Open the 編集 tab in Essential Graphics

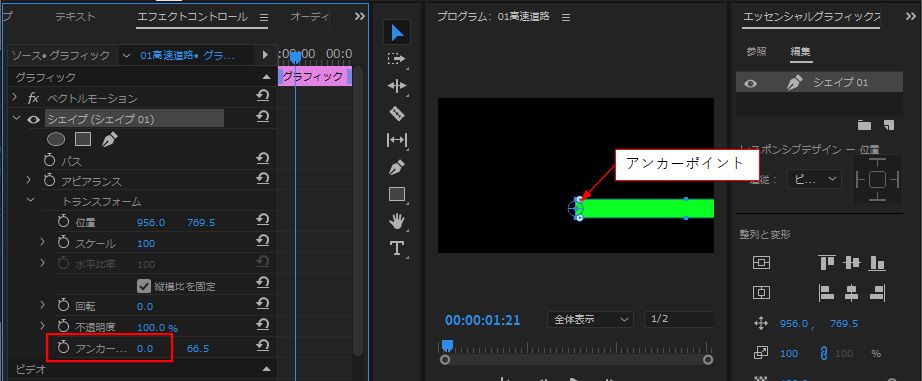pyautogui.click(x=801, y=52)
